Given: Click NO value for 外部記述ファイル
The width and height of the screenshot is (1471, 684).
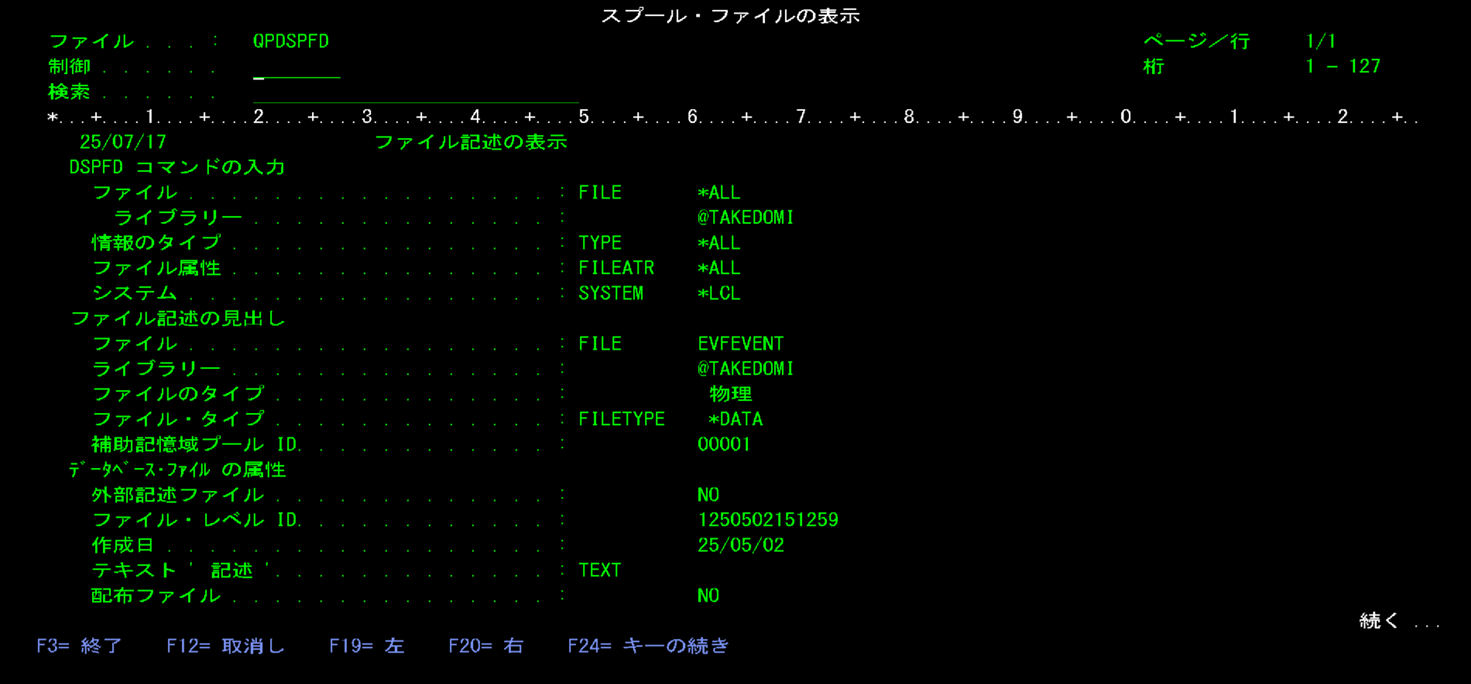Looking at the screenshot, I should [708, 495].
